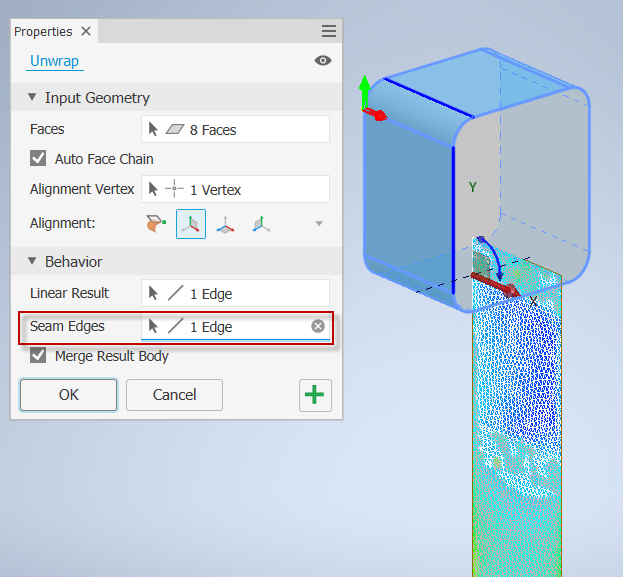The width and height of the screenshot is (623, 577).
Task: Click the Unwrap feature name link
Action: (x=54, y=61)
